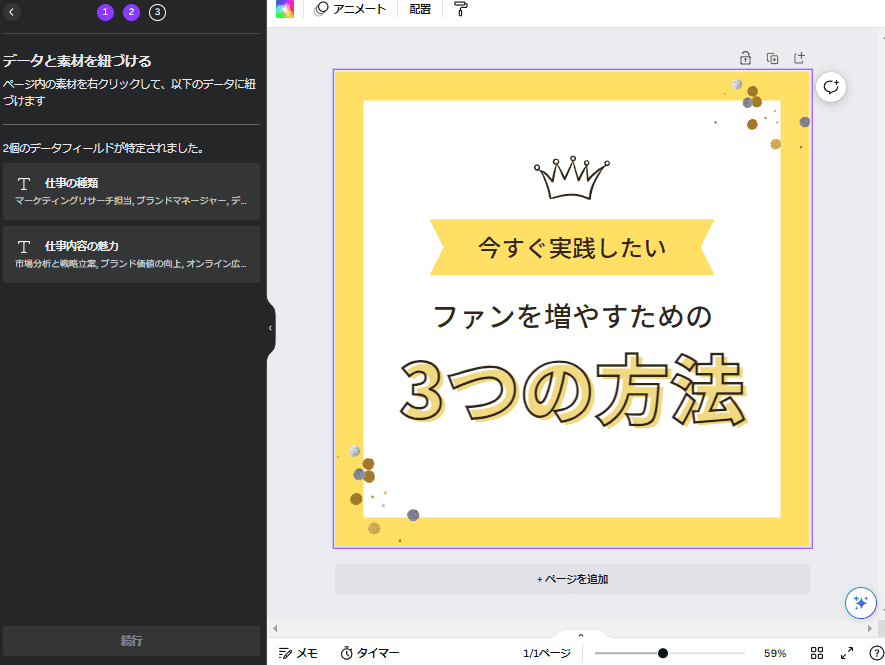
Task: Select step 2 in the wizard
Action: (130, 13)
